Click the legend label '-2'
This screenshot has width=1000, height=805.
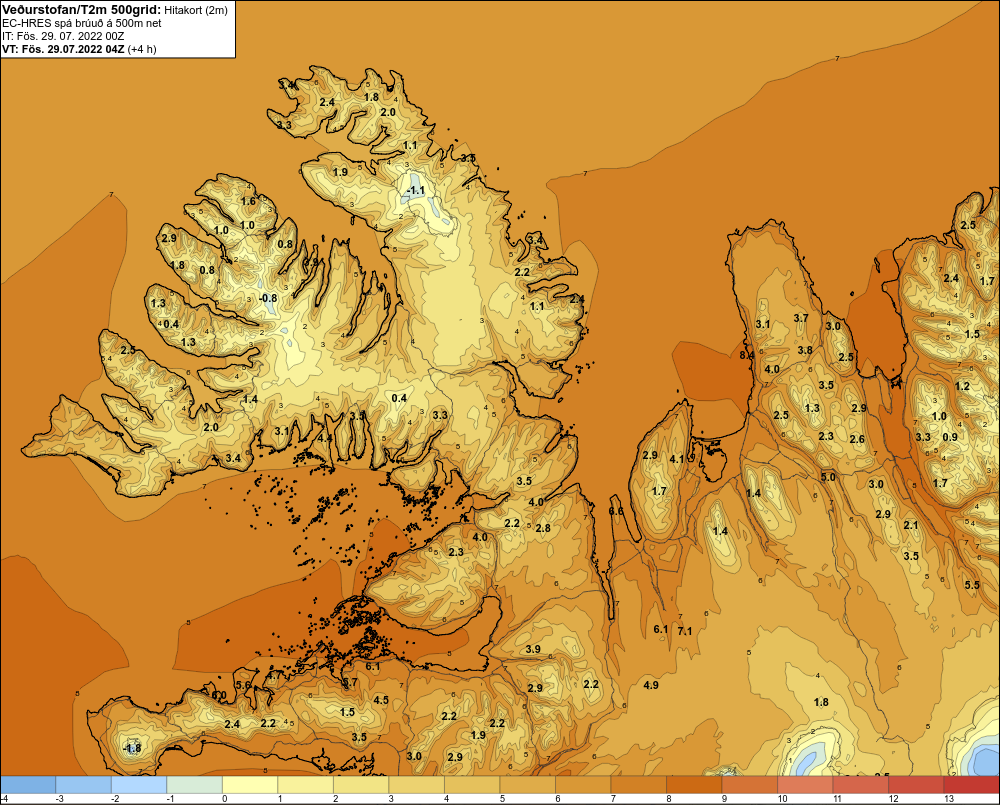[115, 799]
